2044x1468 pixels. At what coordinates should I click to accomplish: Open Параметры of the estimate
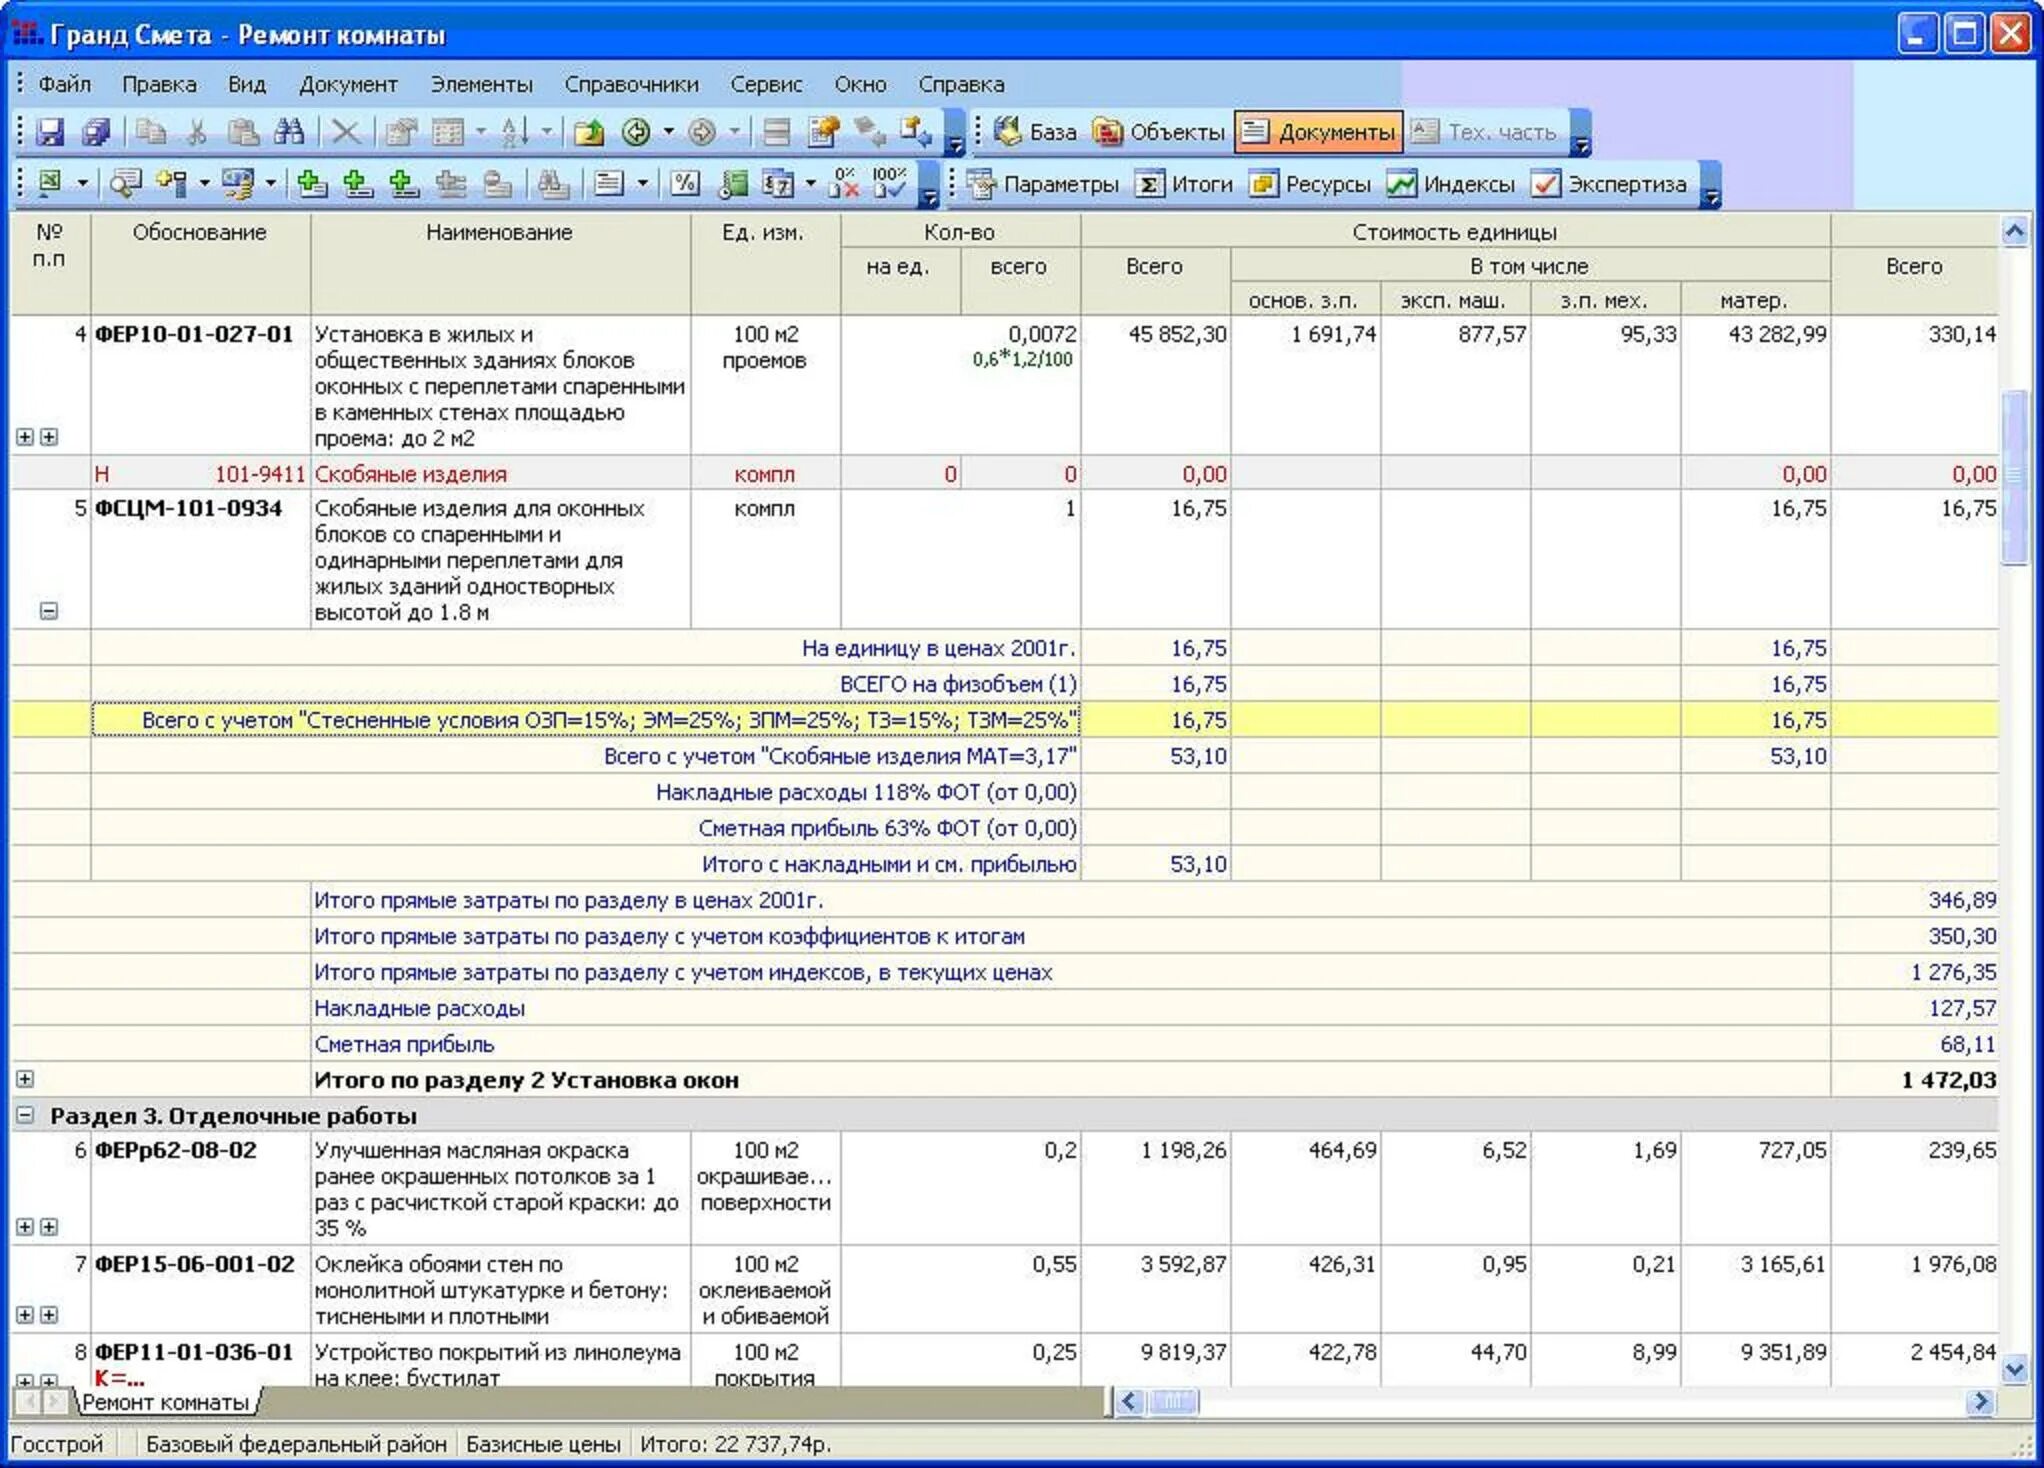click(x=1043, y=184)
